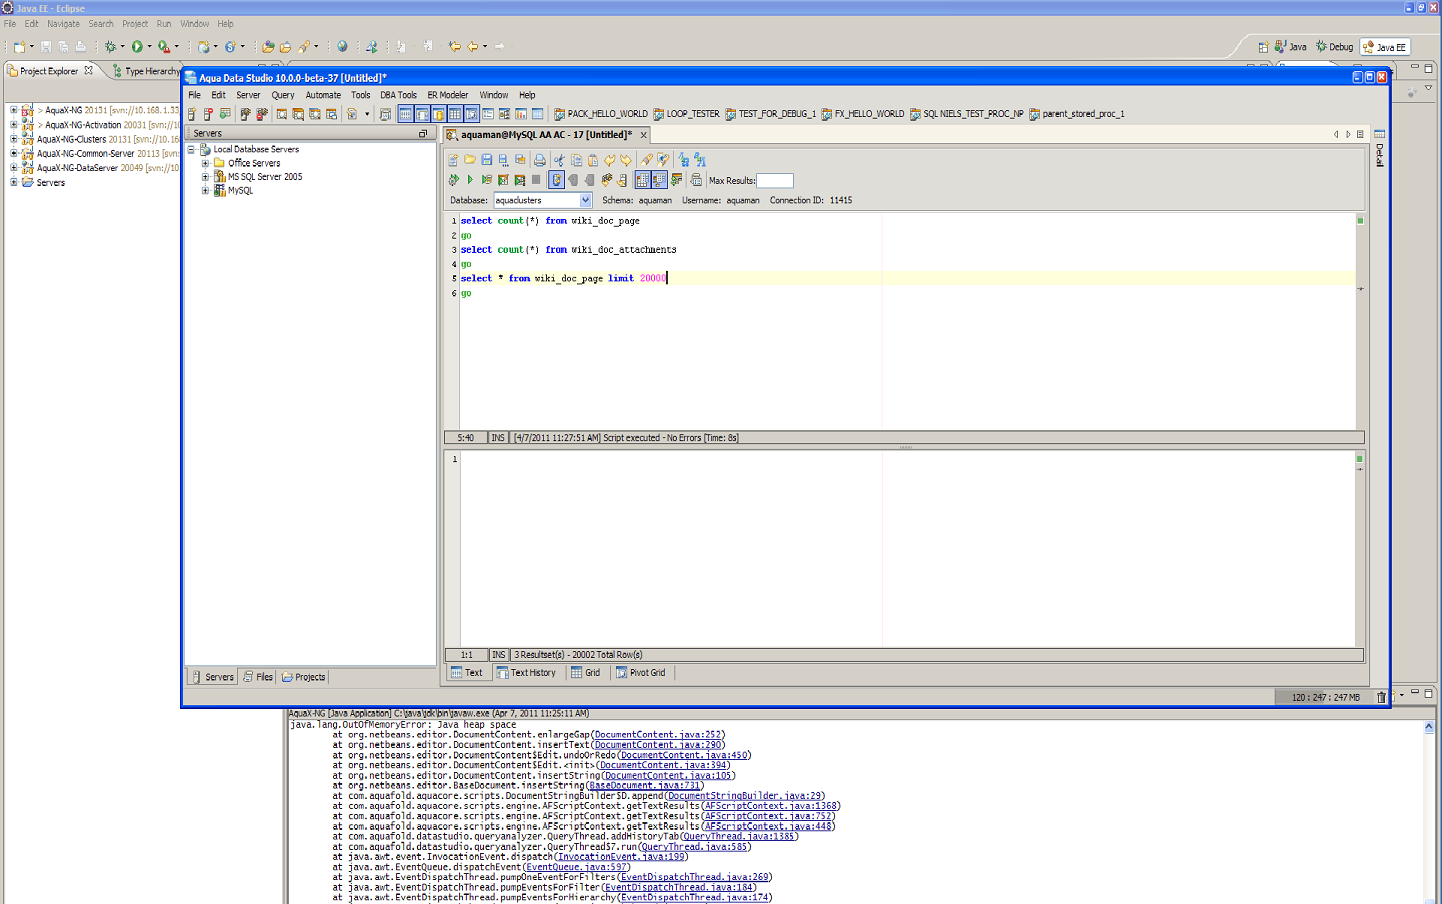Open EventQueue.java:597 stack trace link
1442x904 pixels.
coord(576,867)
